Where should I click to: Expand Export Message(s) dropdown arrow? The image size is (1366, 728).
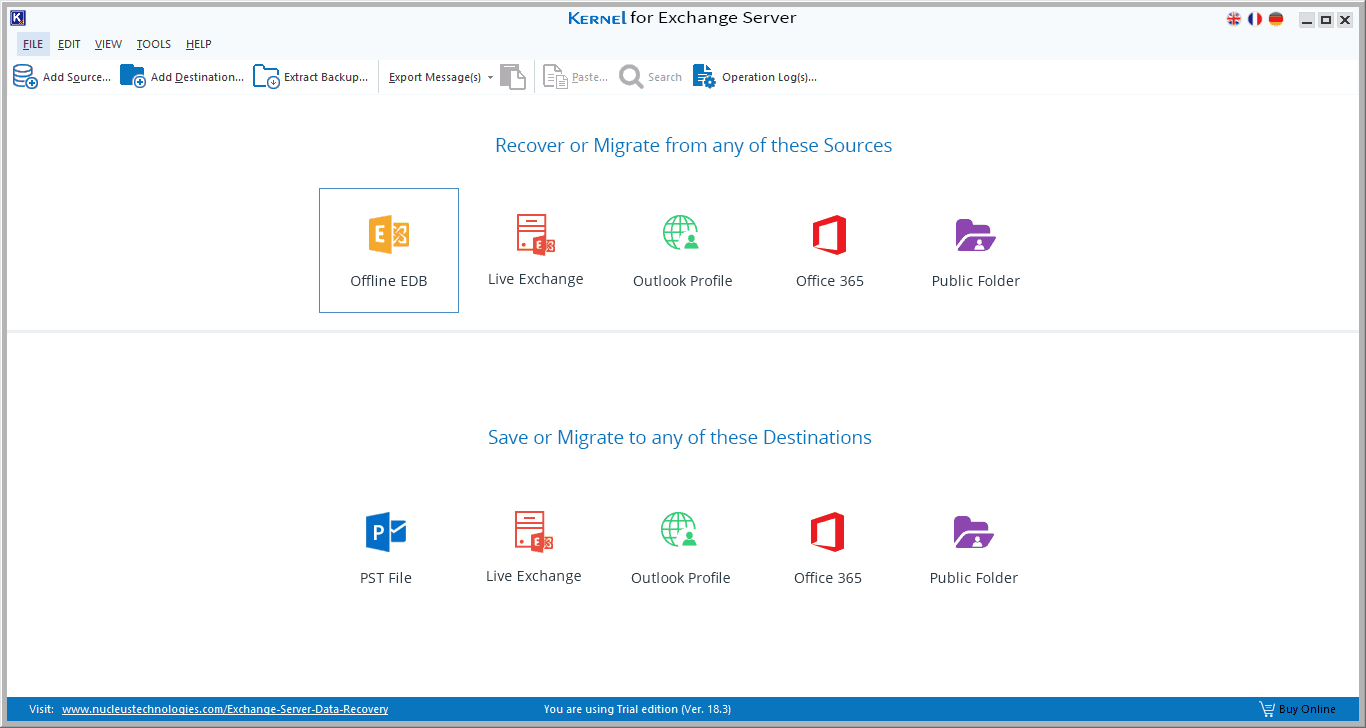click(490, 78)
